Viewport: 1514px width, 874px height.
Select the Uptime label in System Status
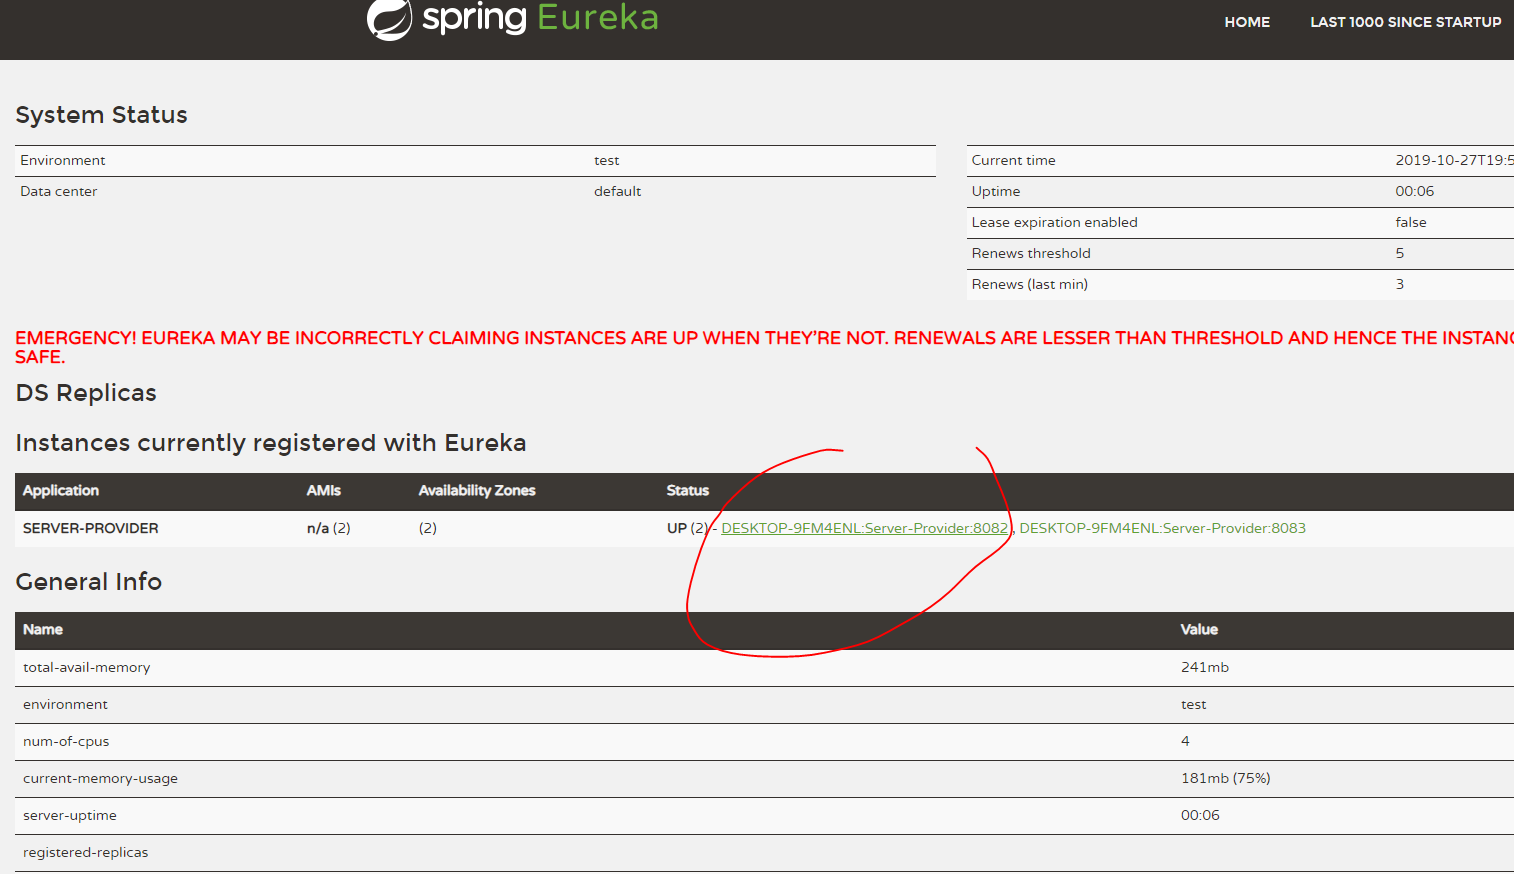click(996, 191)
